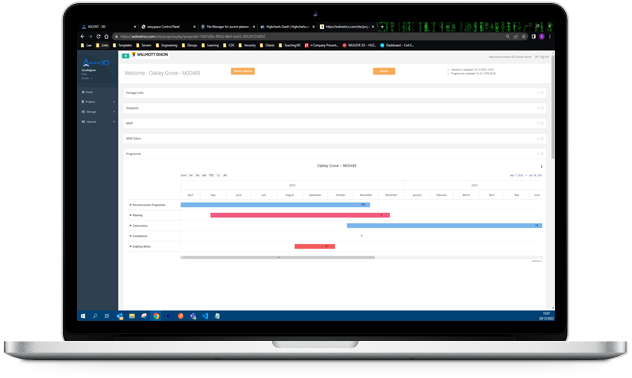Click the browser home icon
This screenshot has height=378, width=632.
coord(106,36)
